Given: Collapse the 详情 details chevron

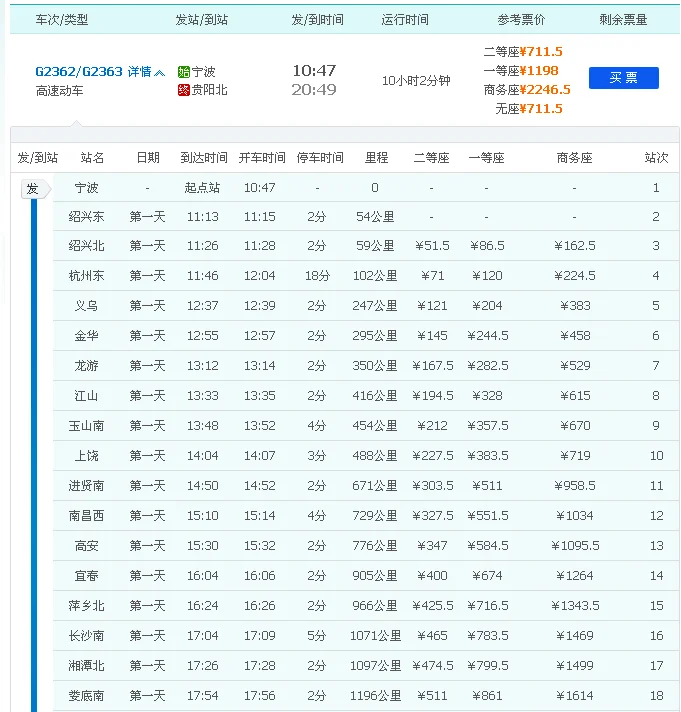Looking at the screenshot, I should 159,73.
